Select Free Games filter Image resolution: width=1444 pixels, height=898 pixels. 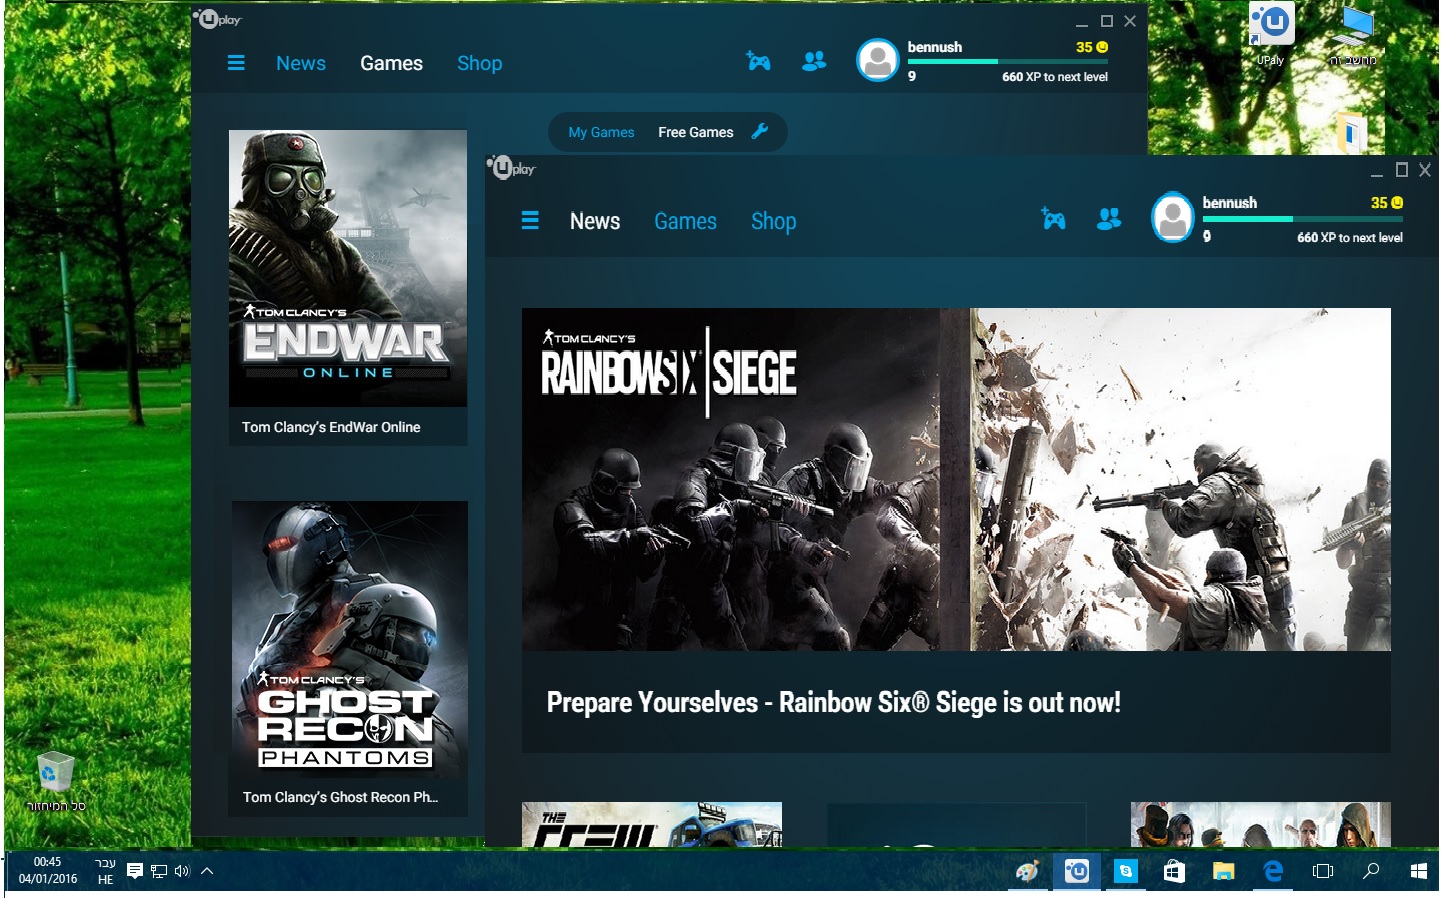[696, 132]
